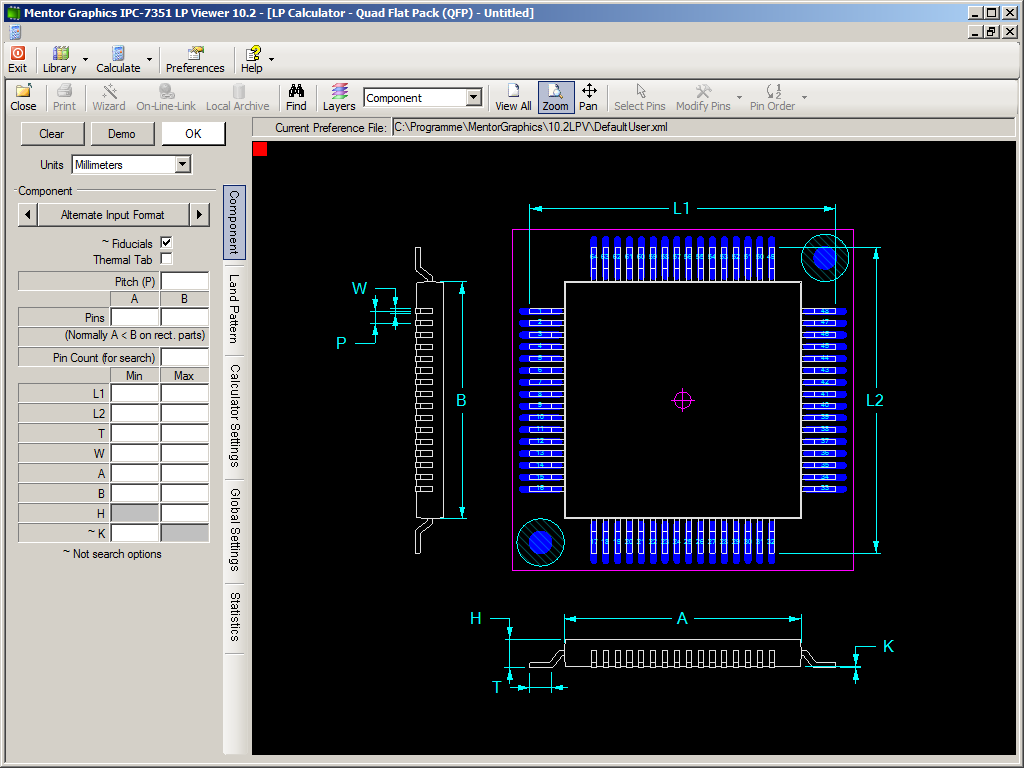
Task: Open the Library tool
Action: point(59,59)
